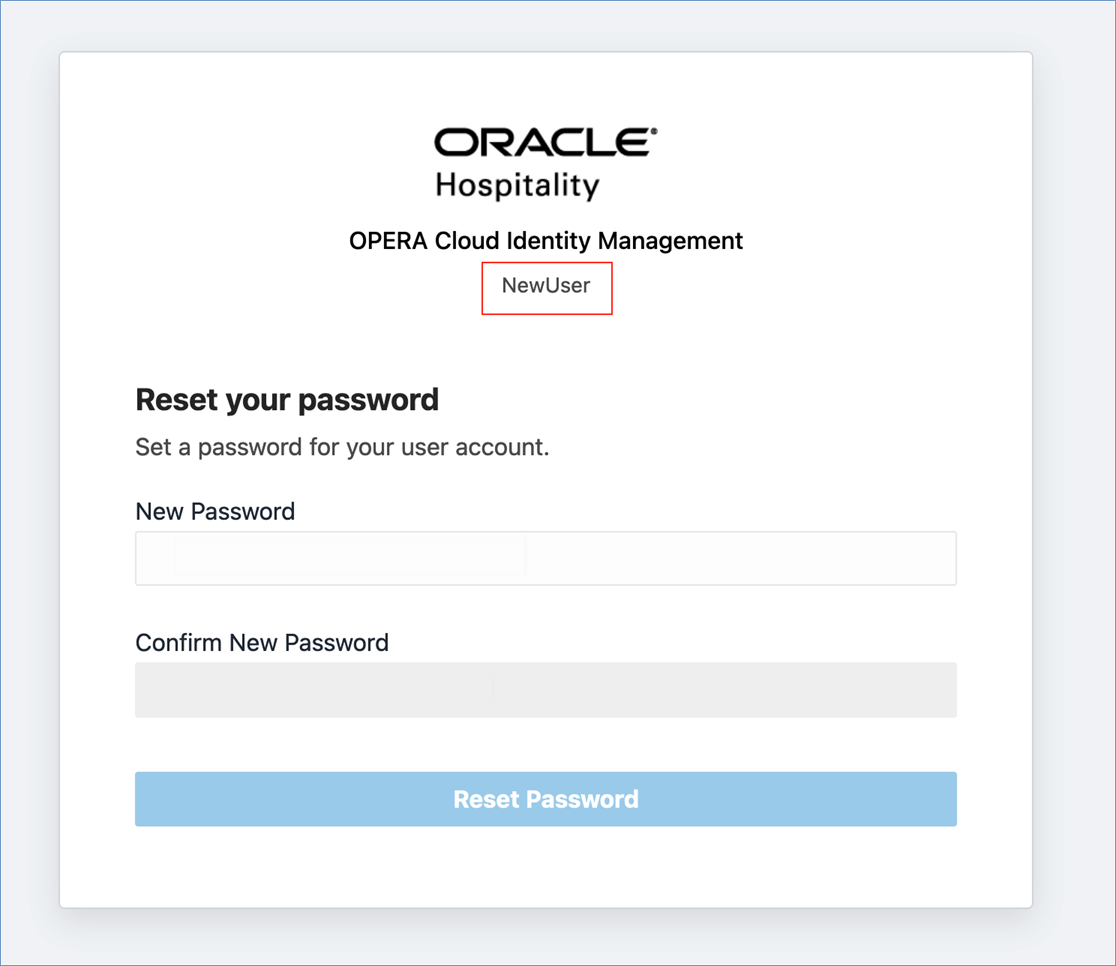Image resolution: width=1116 pixels, height=966 pixels.
Task: Select the New Password field label
Action: 215,511
